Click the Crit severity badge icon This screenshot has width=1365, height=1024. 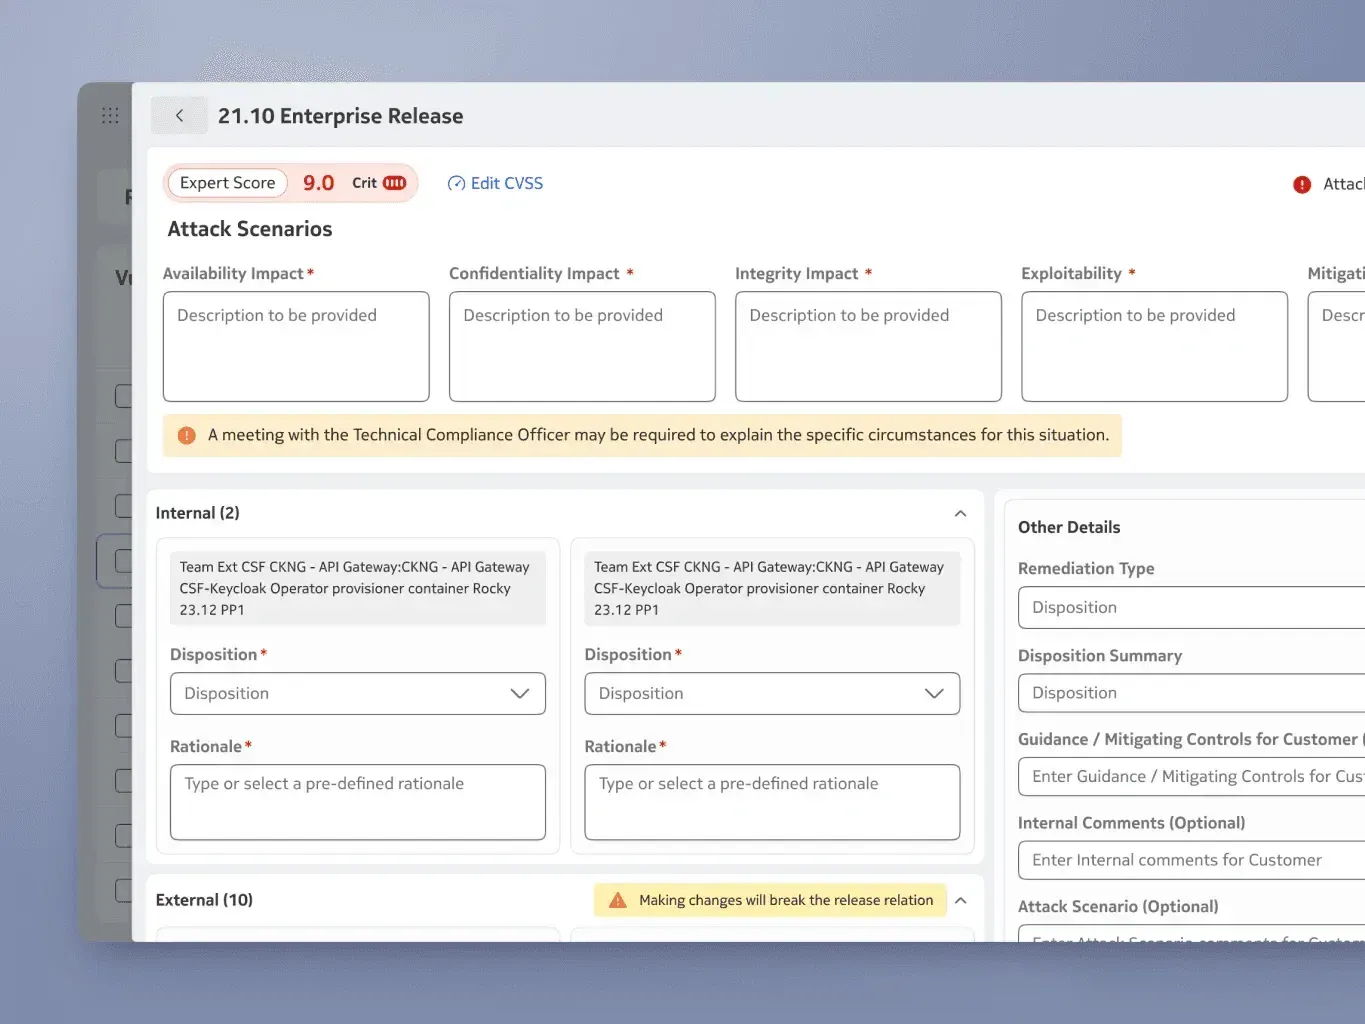(395, 183)
